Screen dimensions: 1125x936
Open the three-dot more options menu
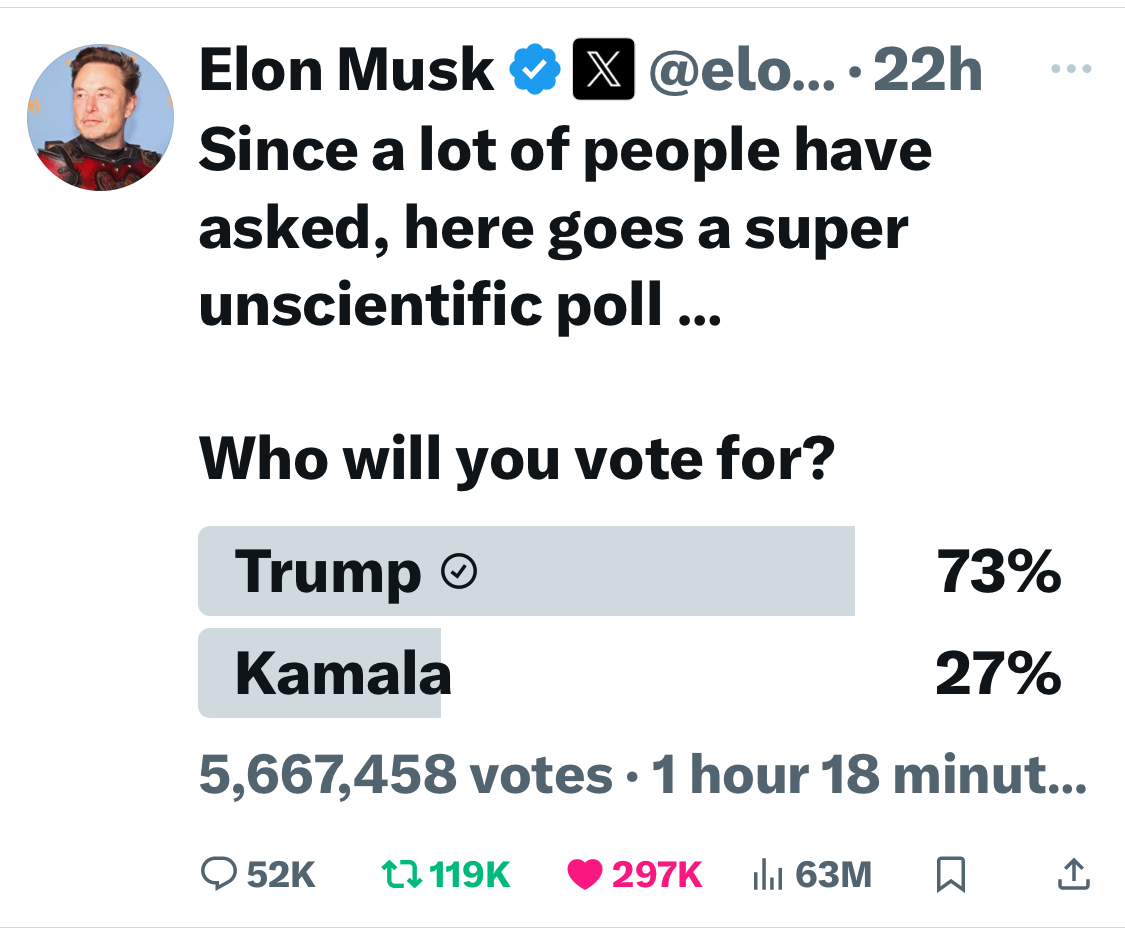(1071, 69)
